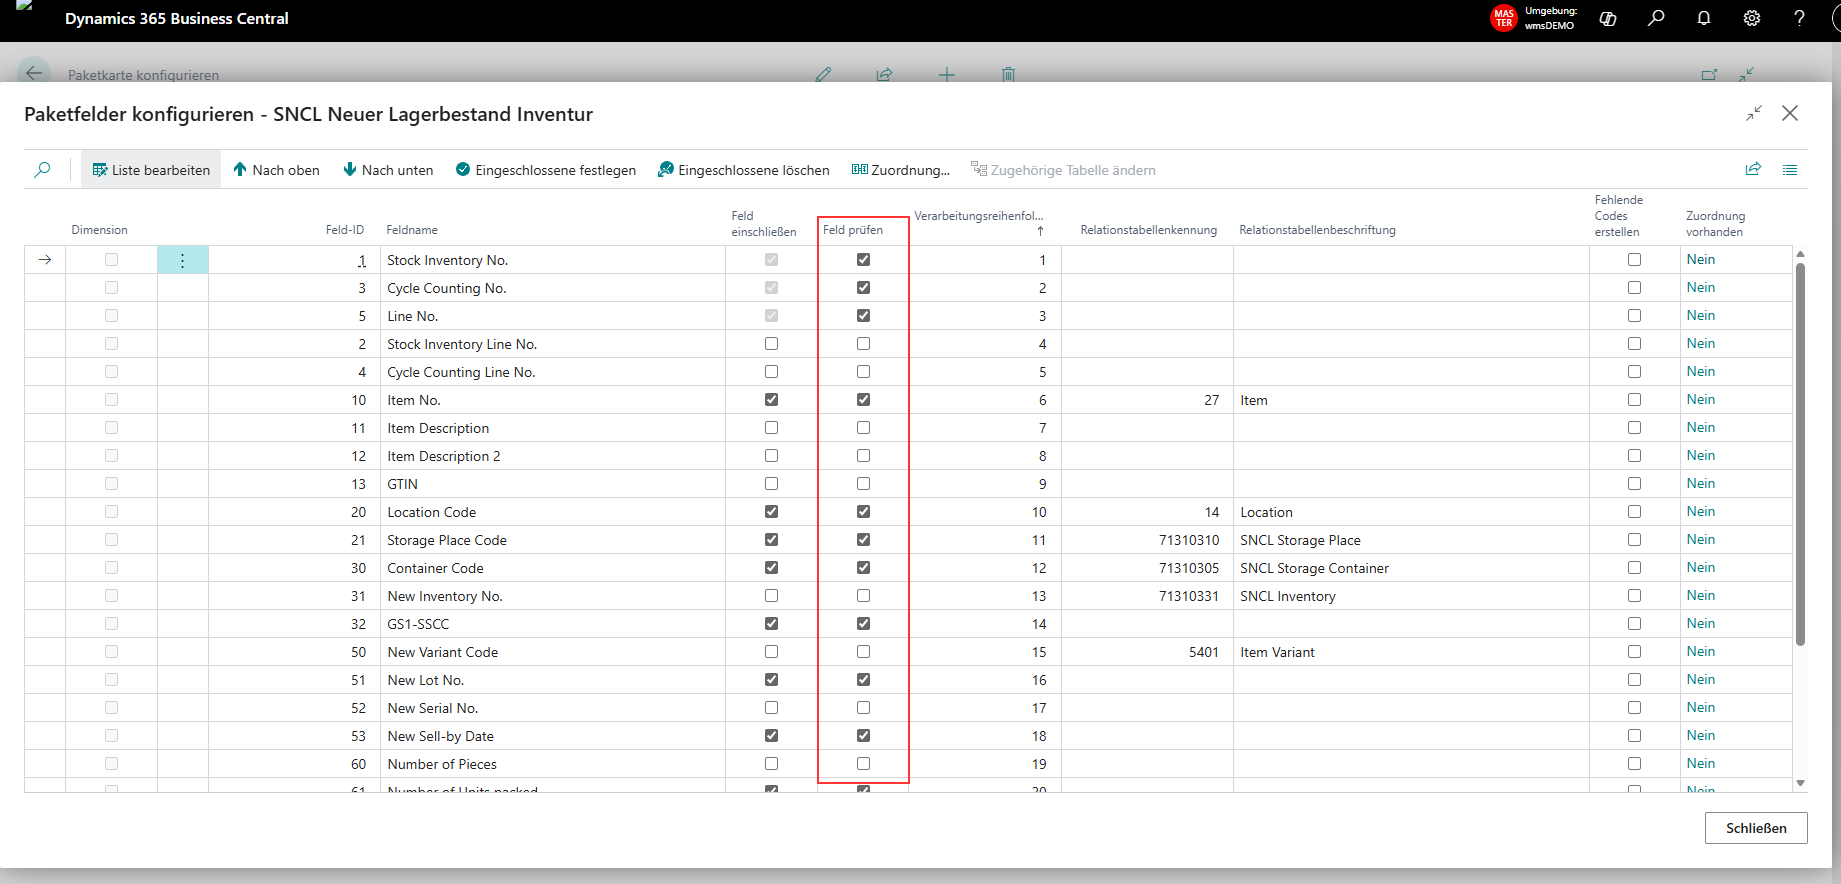
Task: Click the Feld-ID column header
Action: click(345, 230)
